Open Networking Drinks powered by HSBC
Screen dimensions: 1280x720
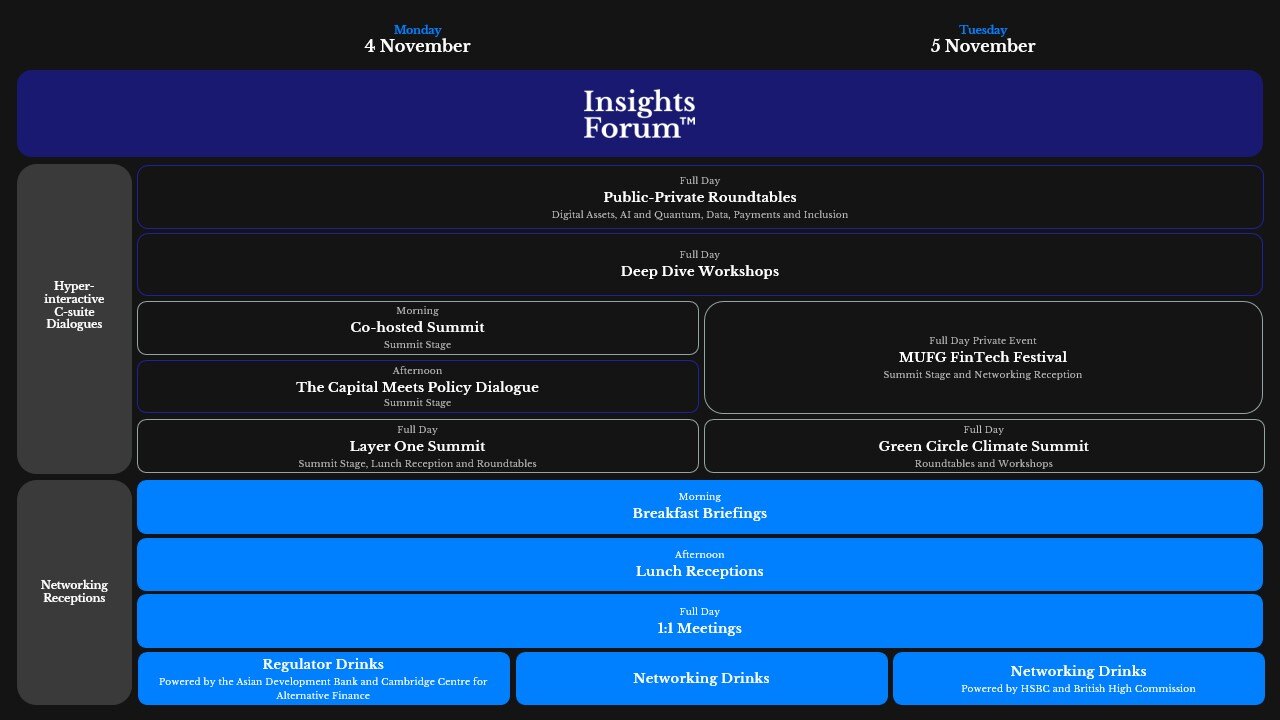(x=1078, y=679)
